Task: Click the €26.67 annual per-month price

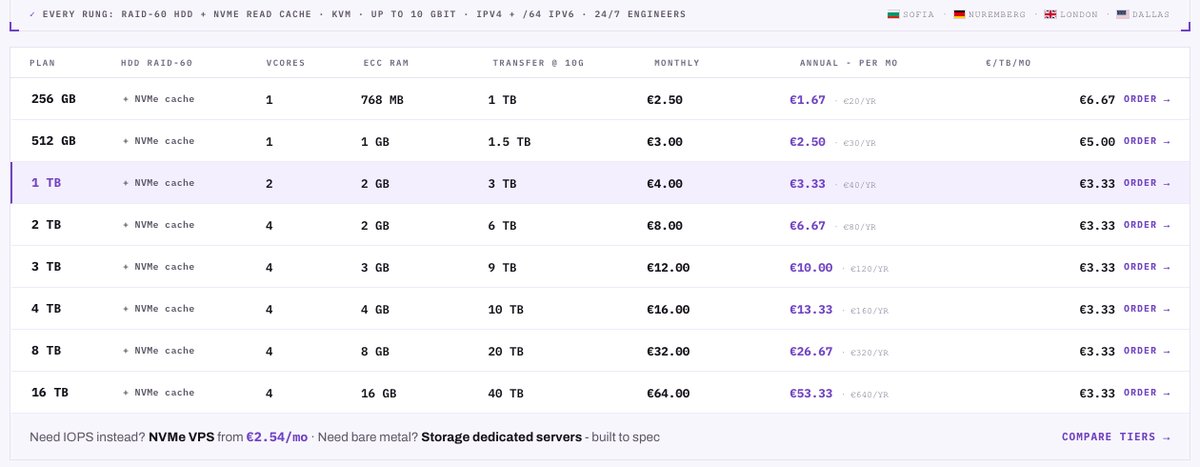Action: [x=811, y=351]
